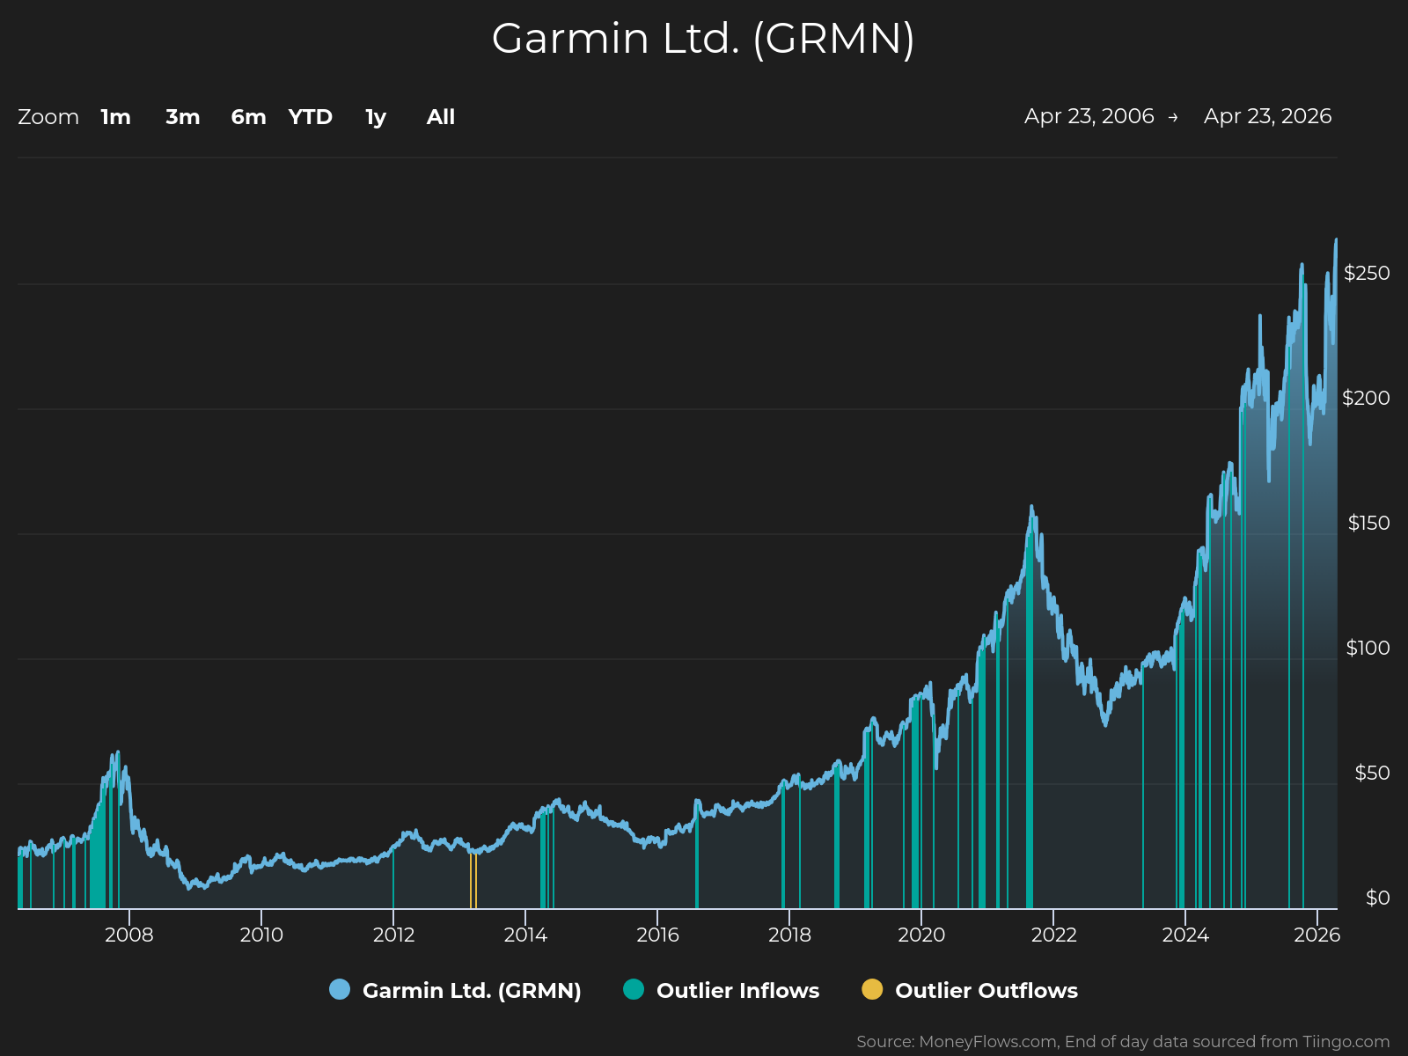Screen dimensions: 1408x1056
Task: Toggle the Outlier Outflows series label
Action: 987,990
